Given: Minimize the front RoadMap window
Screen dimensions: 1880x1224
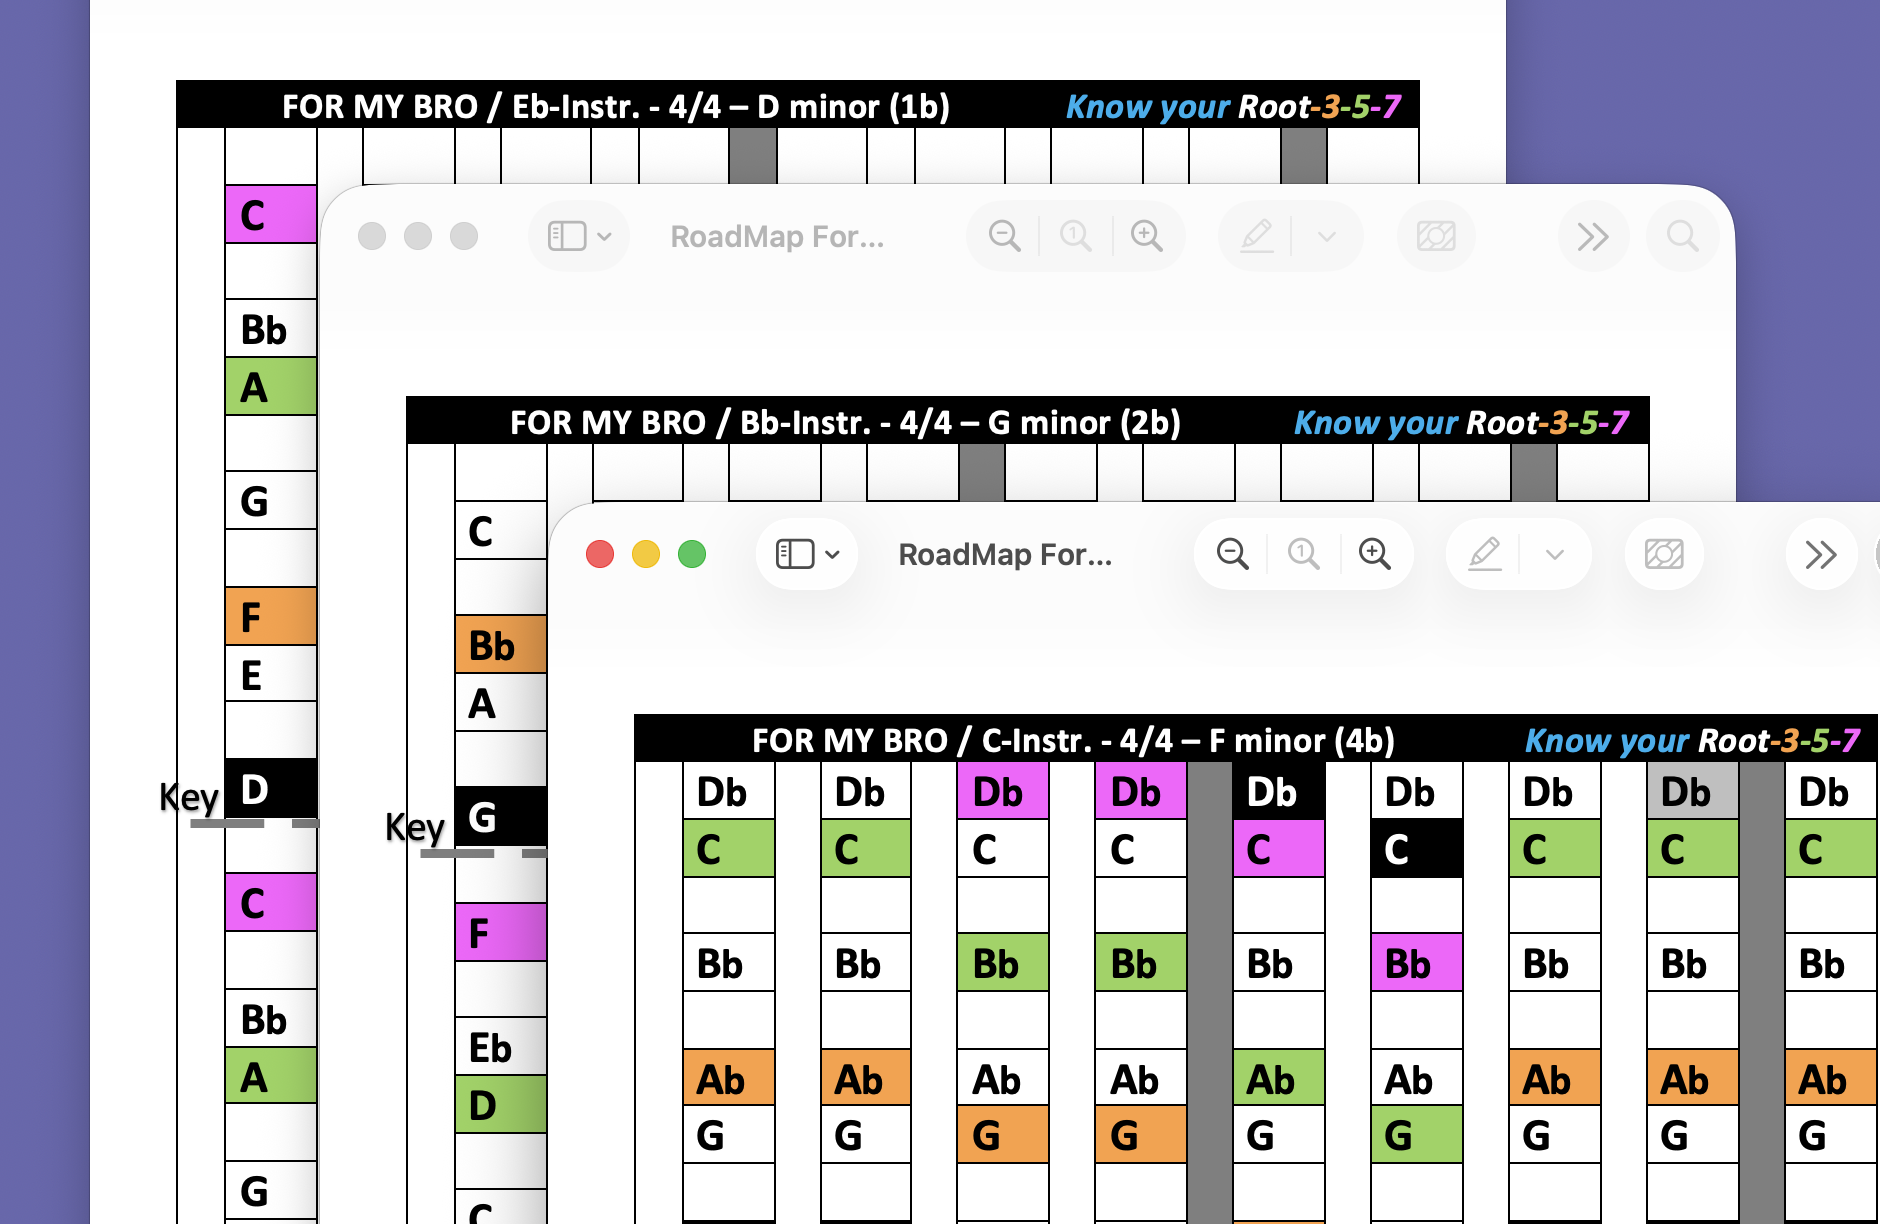Looking at the screenshot, I should 646,554.
